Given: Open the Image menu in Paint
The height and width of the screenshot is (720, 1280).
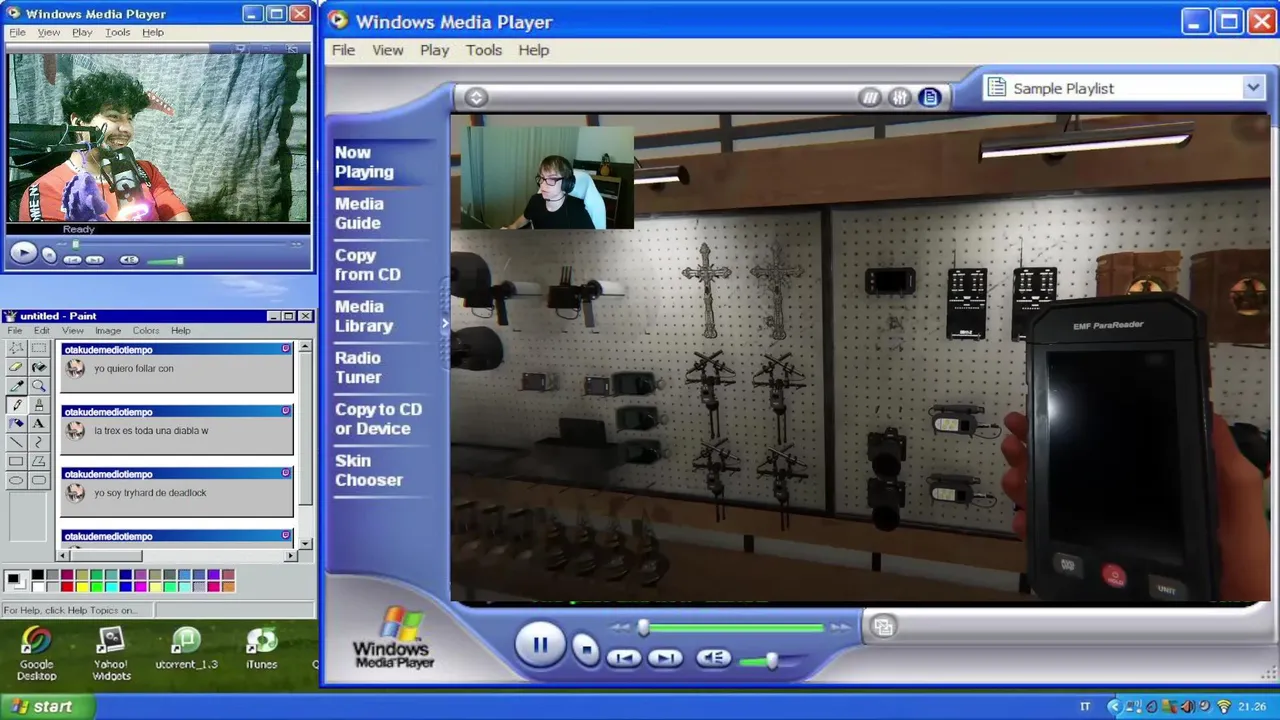Looking at the screenshot, I should [x=107, y=330].
